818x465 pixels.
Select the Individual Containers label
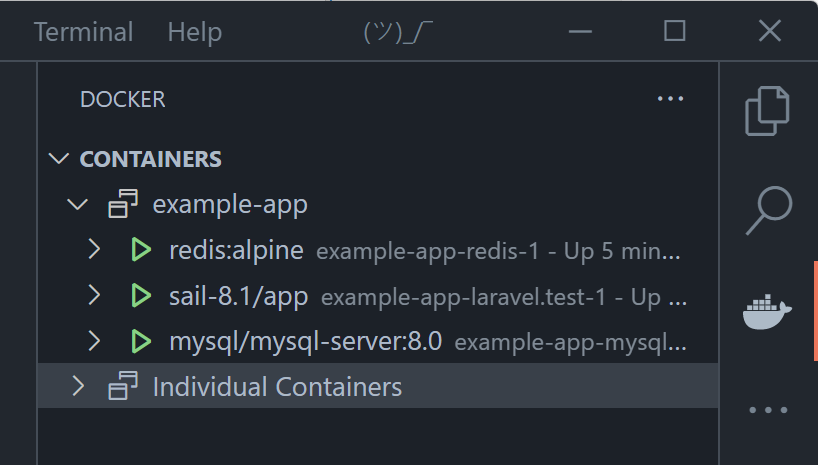277,387
